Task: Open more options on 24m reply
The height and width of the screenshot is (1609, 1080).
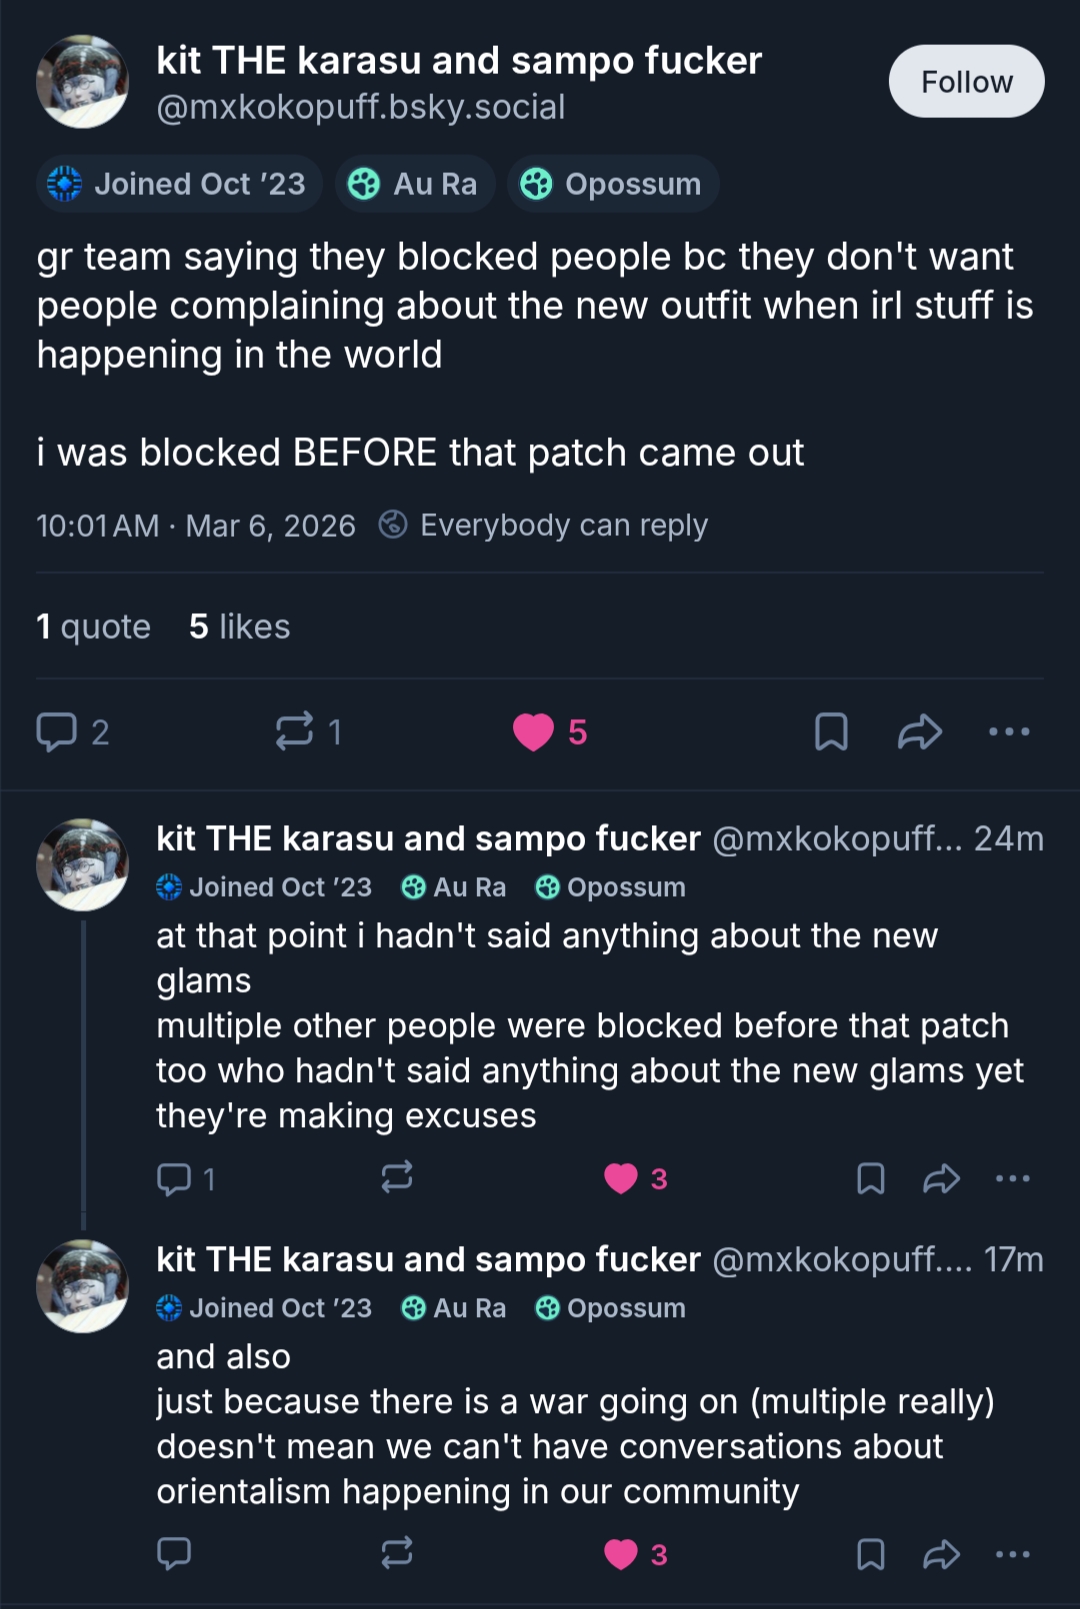Action: [x=1012, y=1179]
